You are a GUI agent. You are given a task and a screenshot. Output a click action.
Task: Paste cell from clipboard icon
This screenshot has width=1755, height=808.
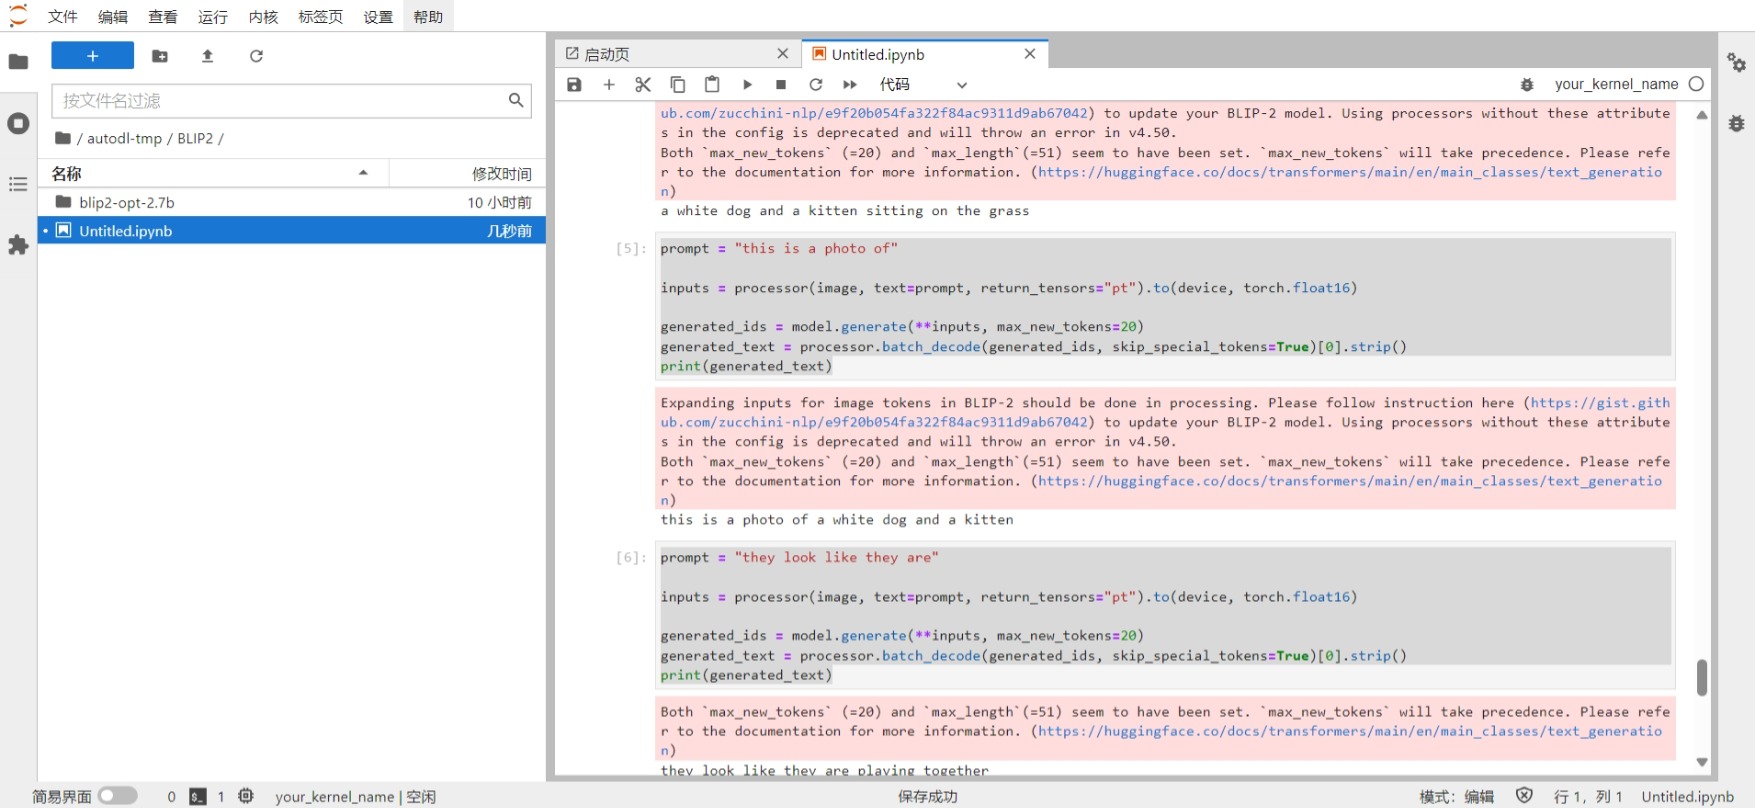tap(712, 85)
